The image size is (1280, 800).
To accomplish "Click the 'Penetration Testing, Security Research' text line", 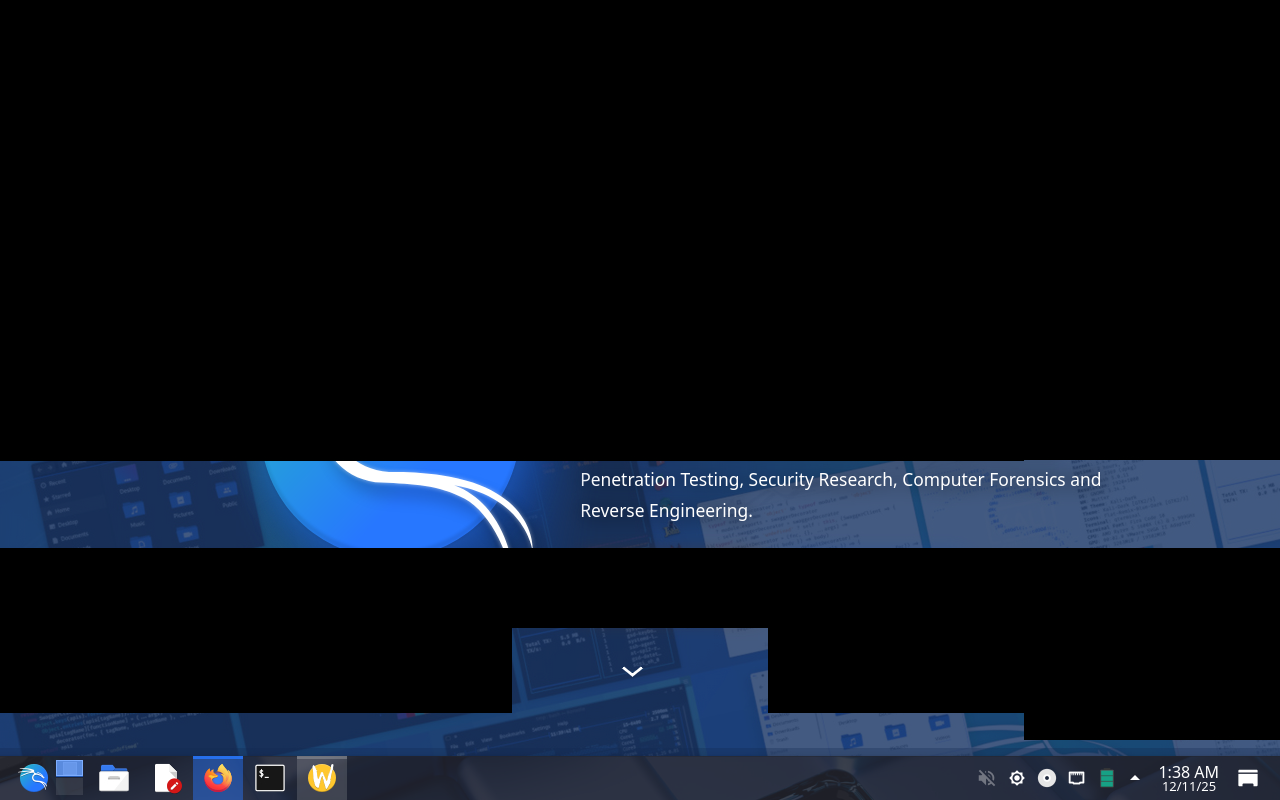I will coord(840,480).
